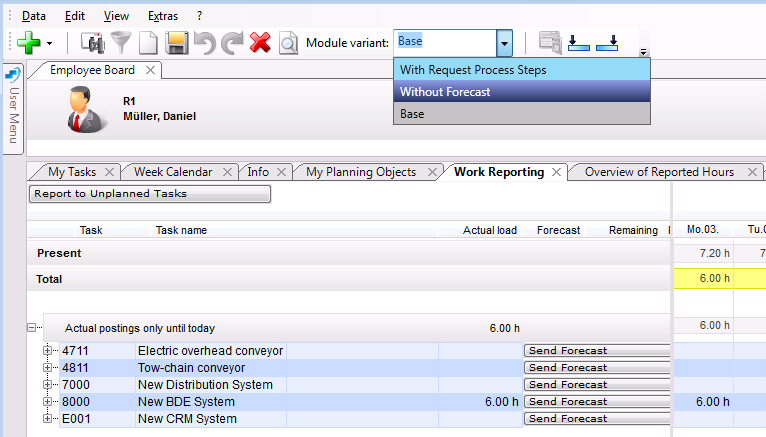
Task: Click the Redo arrow icon
Action: (233, 43)
